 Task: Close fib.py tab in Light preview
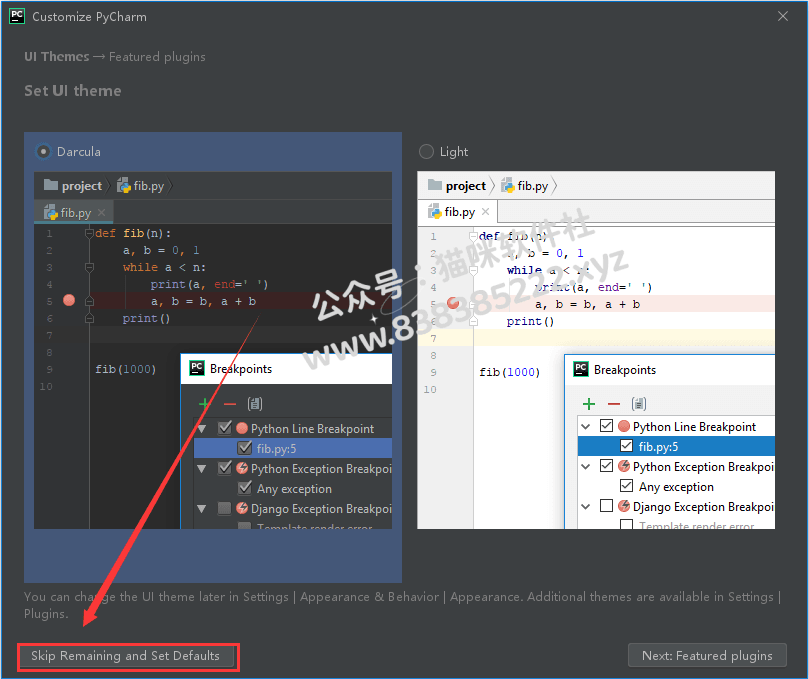[x=486, y=212]
